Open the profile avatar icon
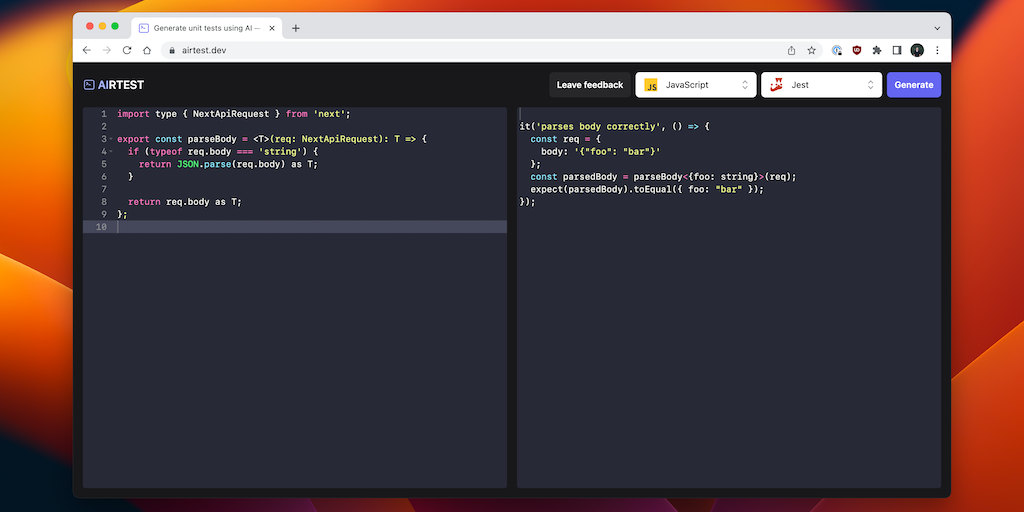Image resolution: width=1024 pixels, height=512 pixels. coord(918,50)
